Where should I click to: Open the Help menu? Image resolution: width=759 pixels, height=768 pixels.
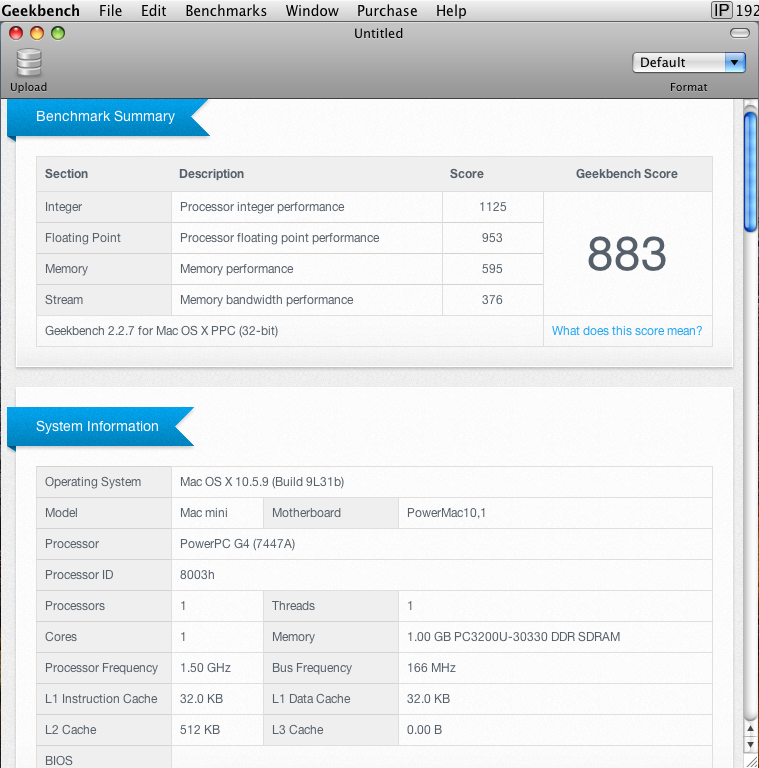(451, 10)
